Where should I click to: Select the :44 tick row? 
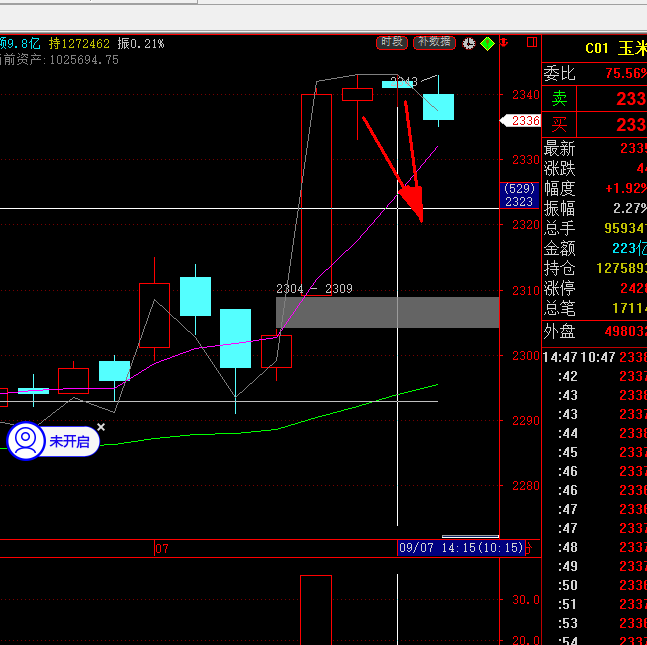(x=595, y=433)
